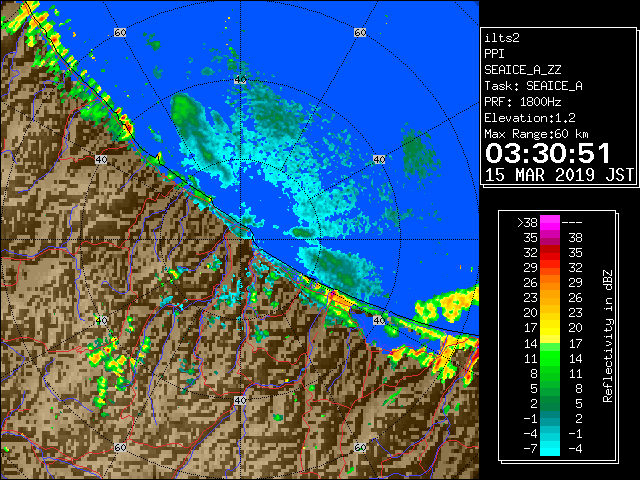Pick the red-orange 29 to 32 dBZ swatch
This screenshot has height=480, width=640.
pyautogui.click(x=550, y=268)
